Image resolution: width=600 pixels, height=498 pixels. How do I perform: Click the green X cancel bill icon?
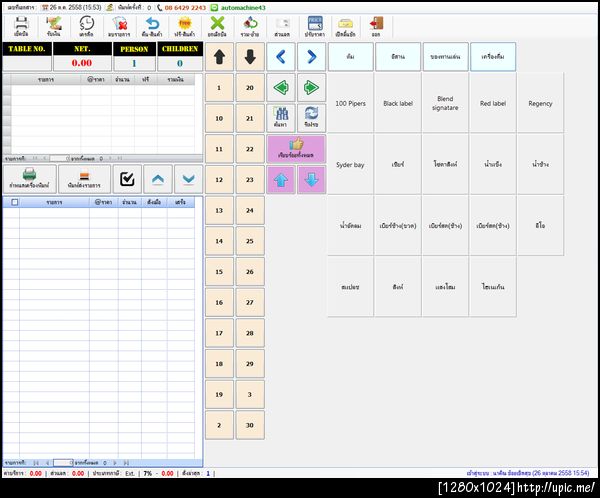[x=217, y=26]
